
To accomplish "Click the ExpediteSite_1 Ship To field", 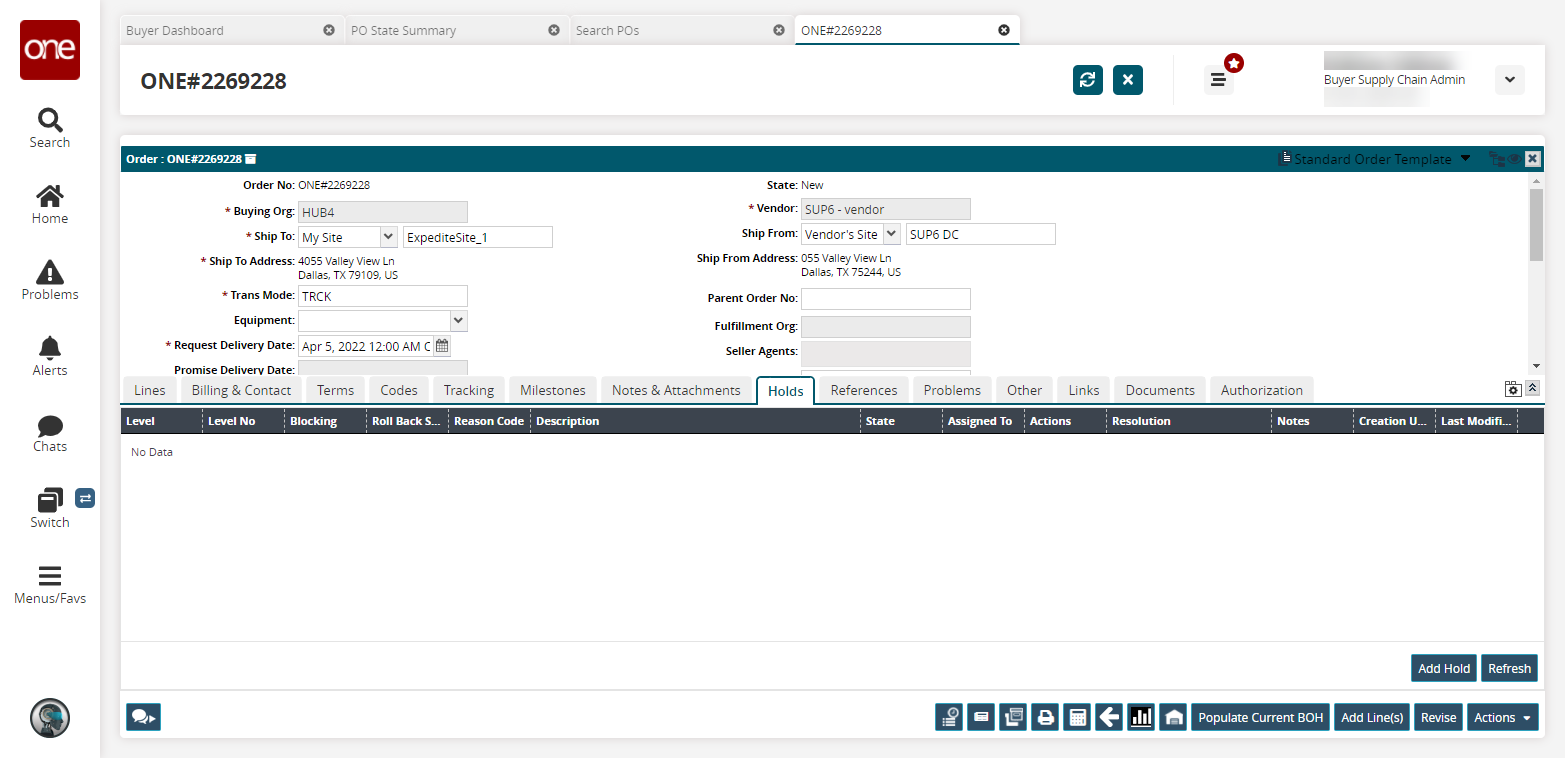I will pyautogui.click(x=478, y=237).
